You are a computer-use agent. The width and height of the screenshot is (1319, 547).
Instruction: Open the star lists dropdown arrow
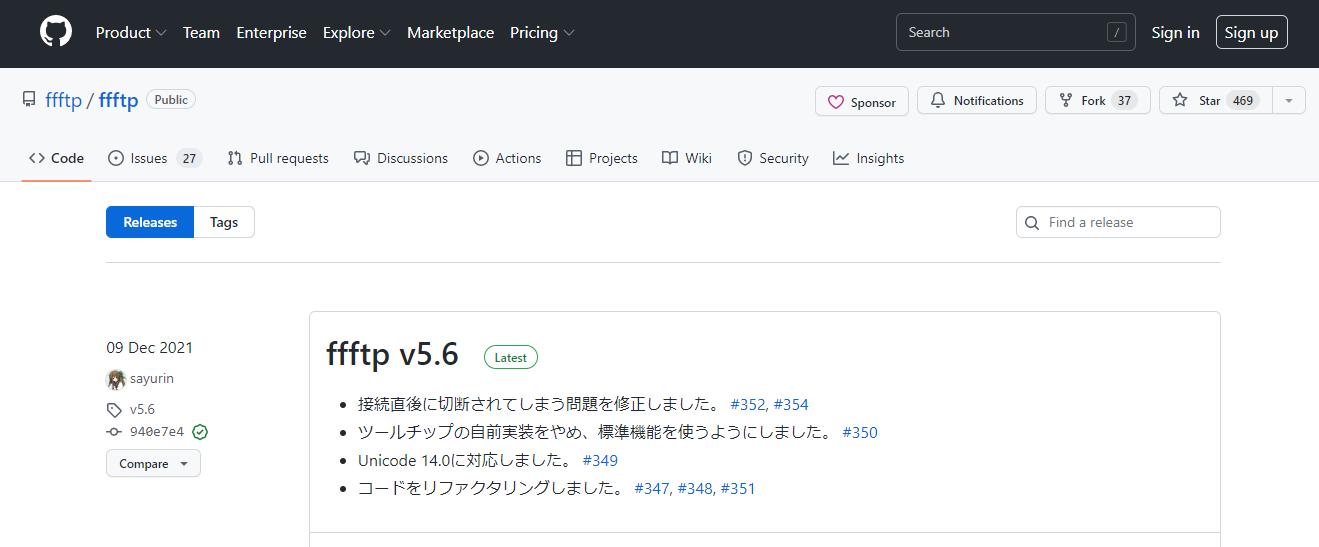tap(1289, 100)
